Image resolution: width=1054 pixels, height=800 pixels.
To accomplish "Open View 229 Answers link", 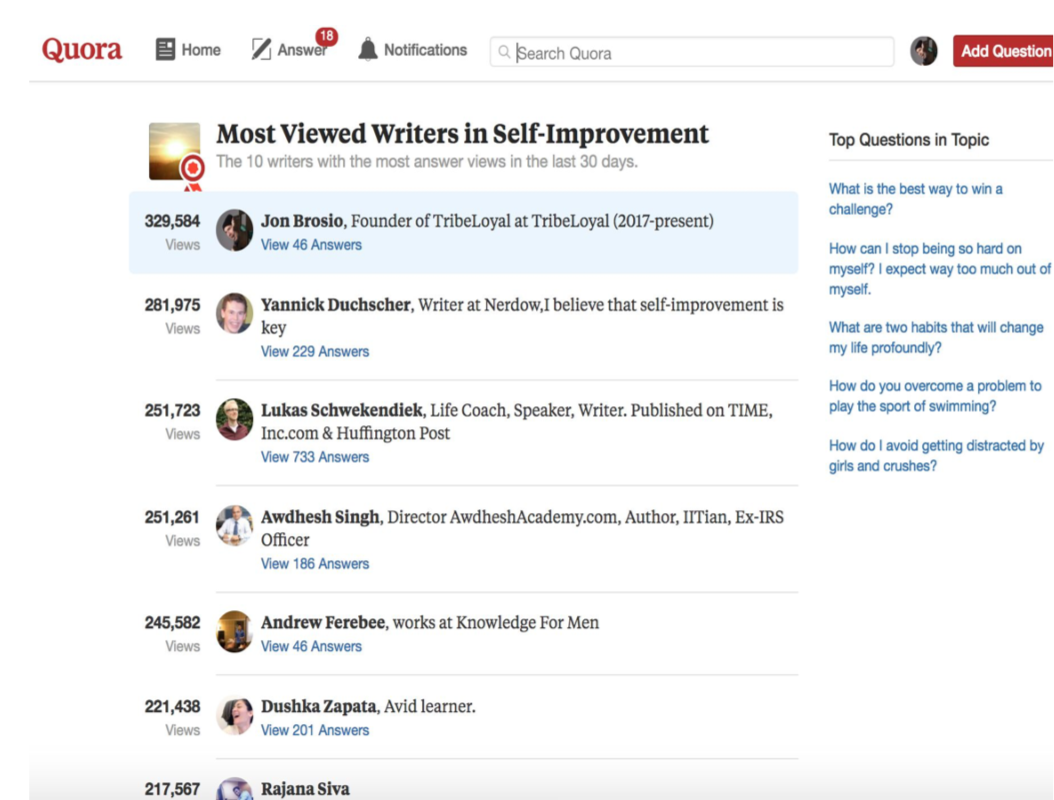I will tap(315, 352).
